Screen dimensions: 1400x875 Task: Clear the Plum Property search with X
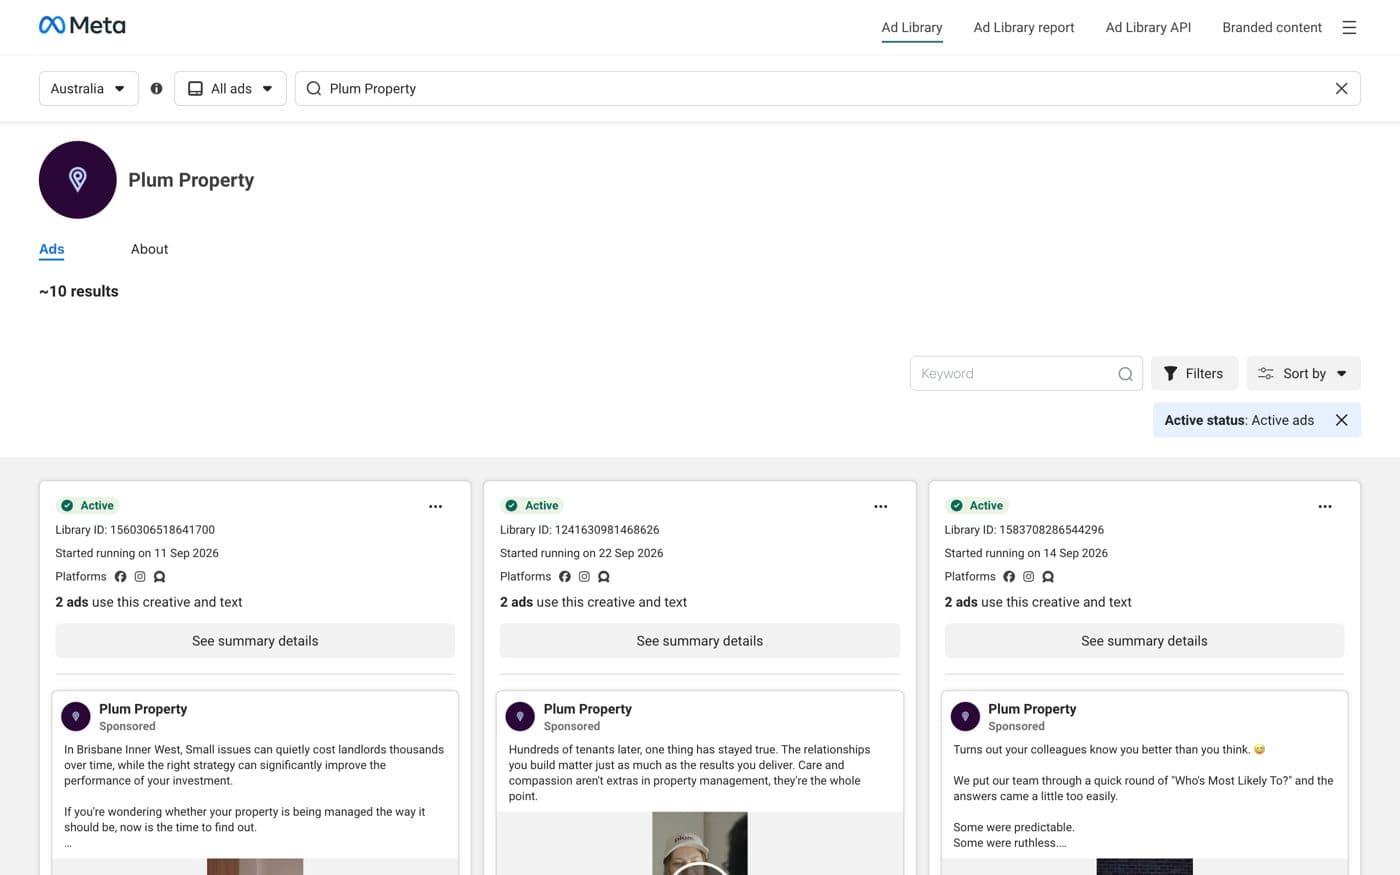(1341, 88)
